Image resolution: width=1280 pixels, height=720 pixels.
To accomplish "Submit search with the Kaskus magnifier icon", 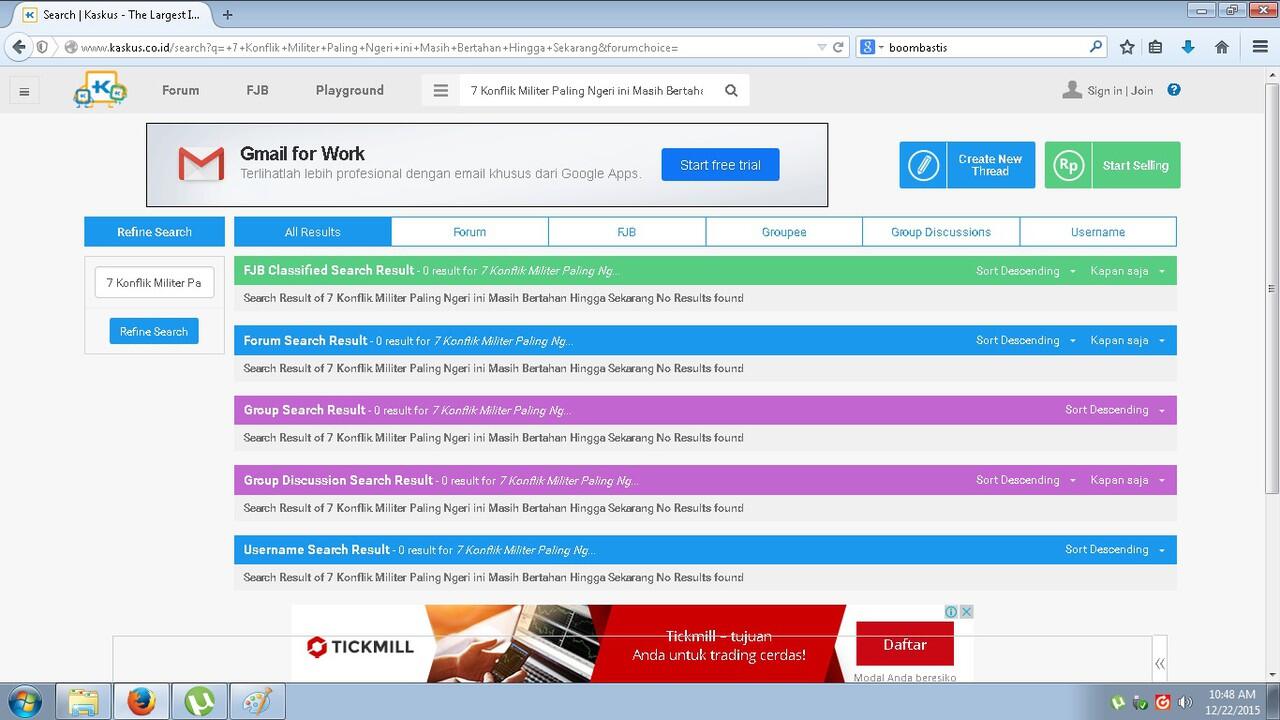I will coord(731,90).
